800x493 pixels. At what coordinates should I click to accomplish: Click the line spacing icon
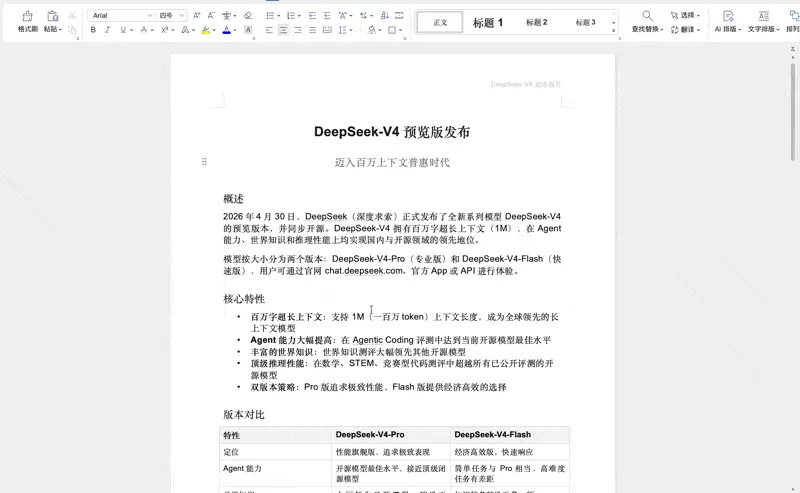342,30
